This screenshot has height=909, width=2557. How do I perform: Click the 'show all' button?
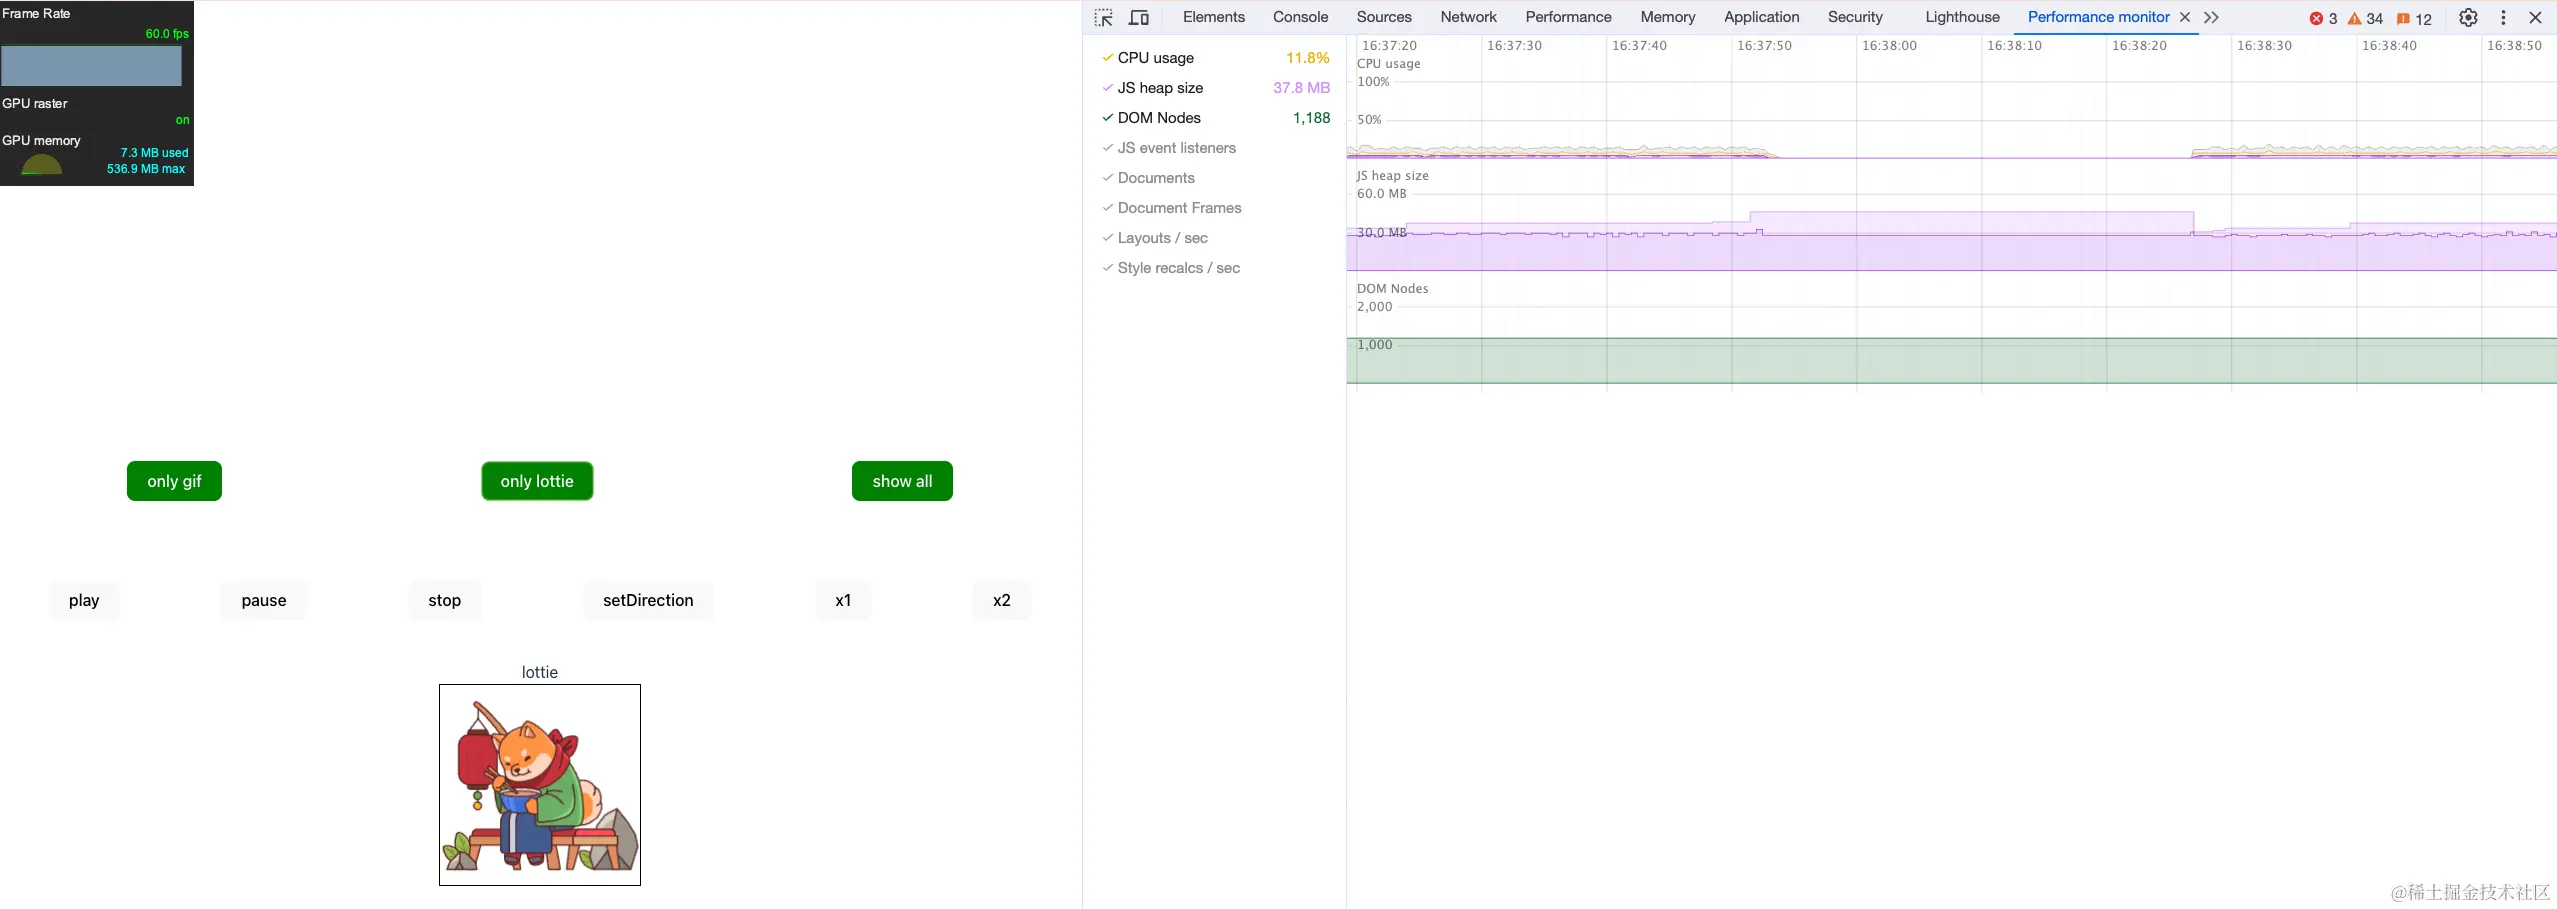[x=902, y=481]
